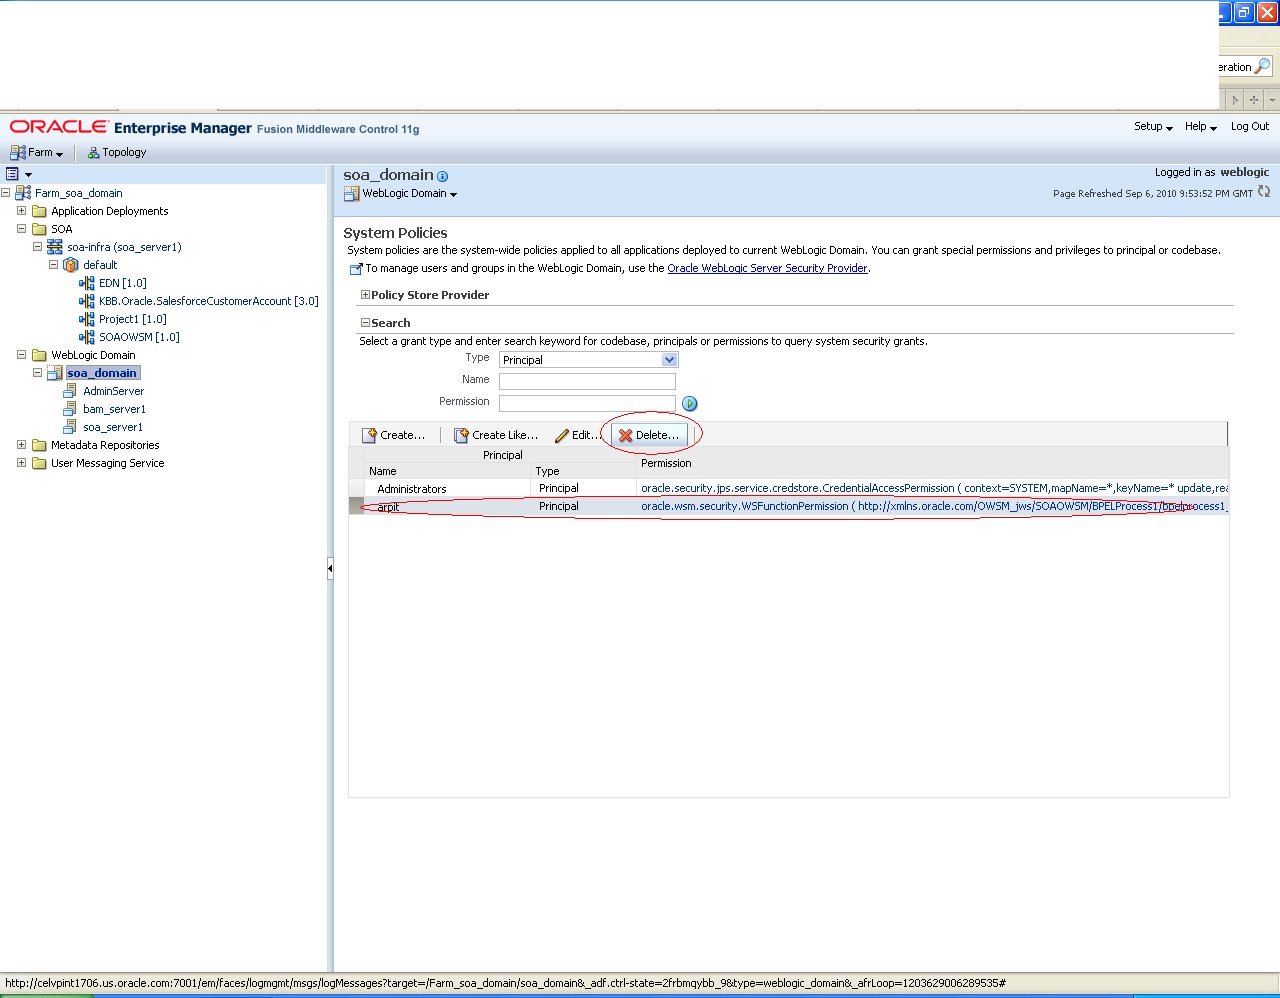Select the Administrators policy row
The image size is (1280, 998).
[788, 488]
